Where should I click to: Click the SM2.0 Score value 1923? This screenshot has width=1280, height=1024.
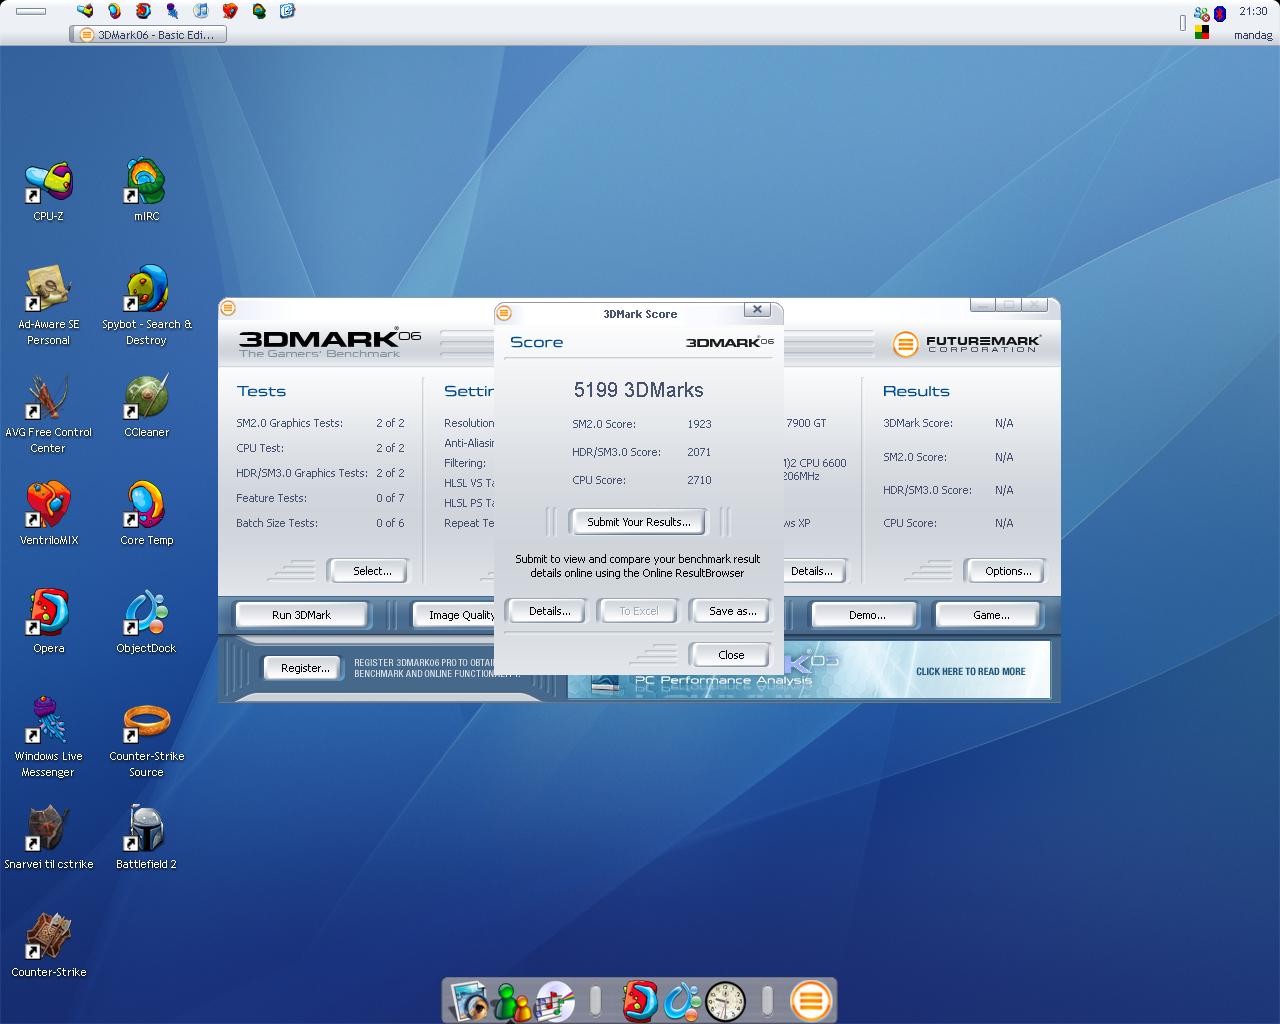(x=699, y=424)
